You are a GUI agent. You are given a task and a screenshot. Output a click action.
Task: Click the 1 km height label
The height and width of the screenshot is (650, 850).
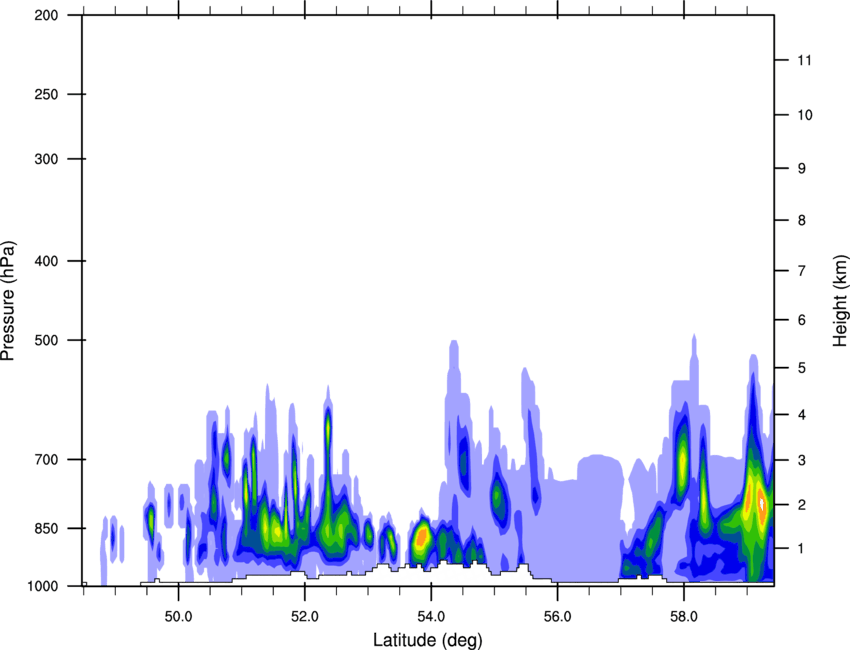[x=802, y=549]
